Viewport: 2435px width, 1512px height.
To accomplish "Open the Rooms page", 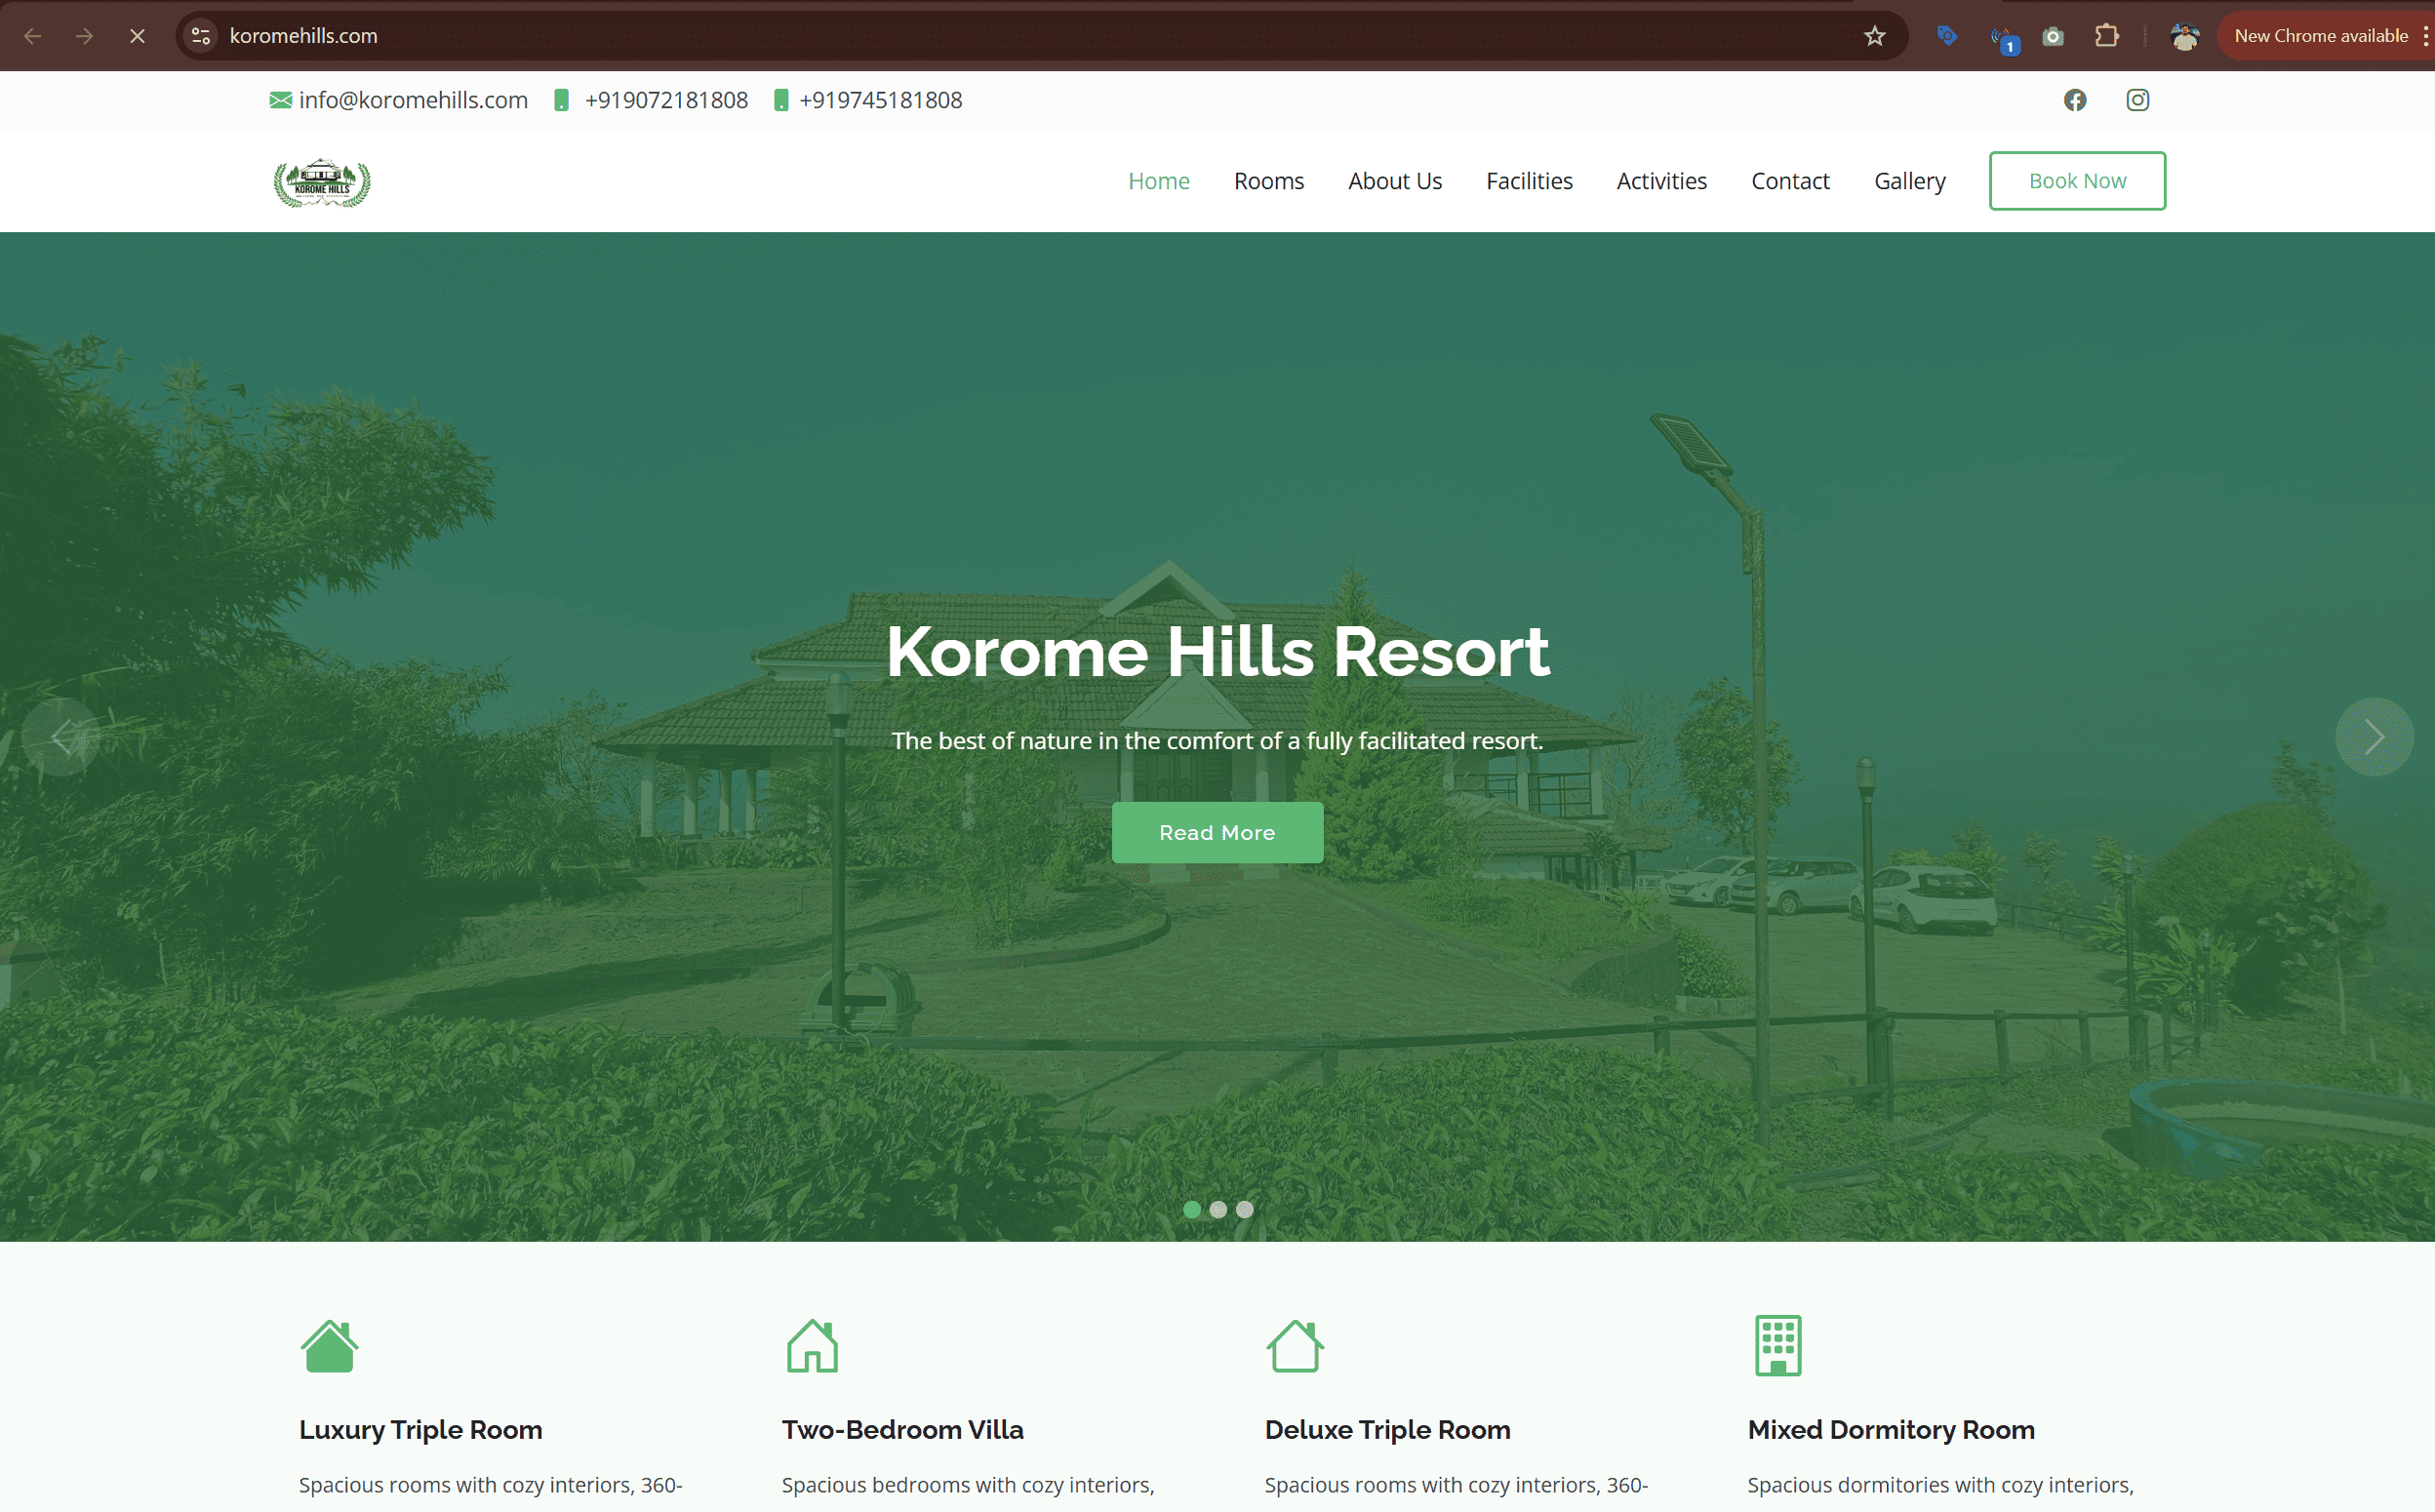I will tap(1269, 181).
